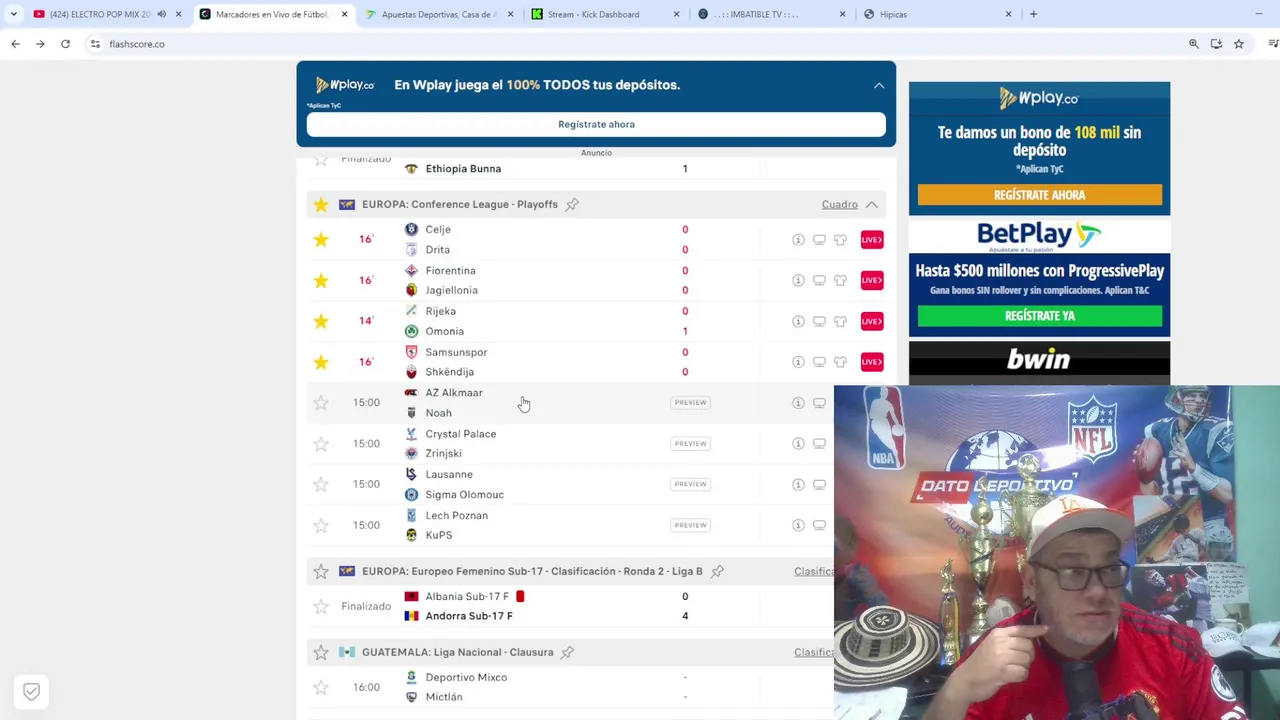This screenshot has height=720, width=1280.
Task: Pin the Guatemala Liga Nacional Clausura league
Action: coord(567,653)
